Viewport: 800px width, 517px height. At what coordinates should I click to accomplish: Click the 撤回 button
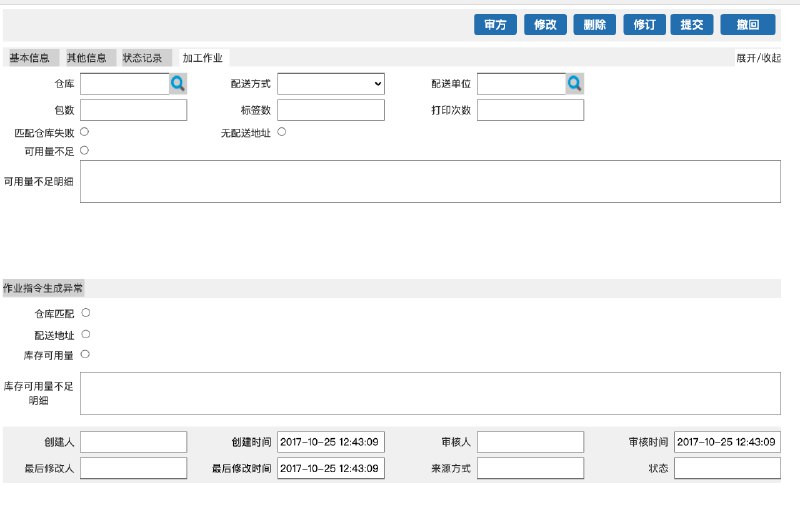748,24
